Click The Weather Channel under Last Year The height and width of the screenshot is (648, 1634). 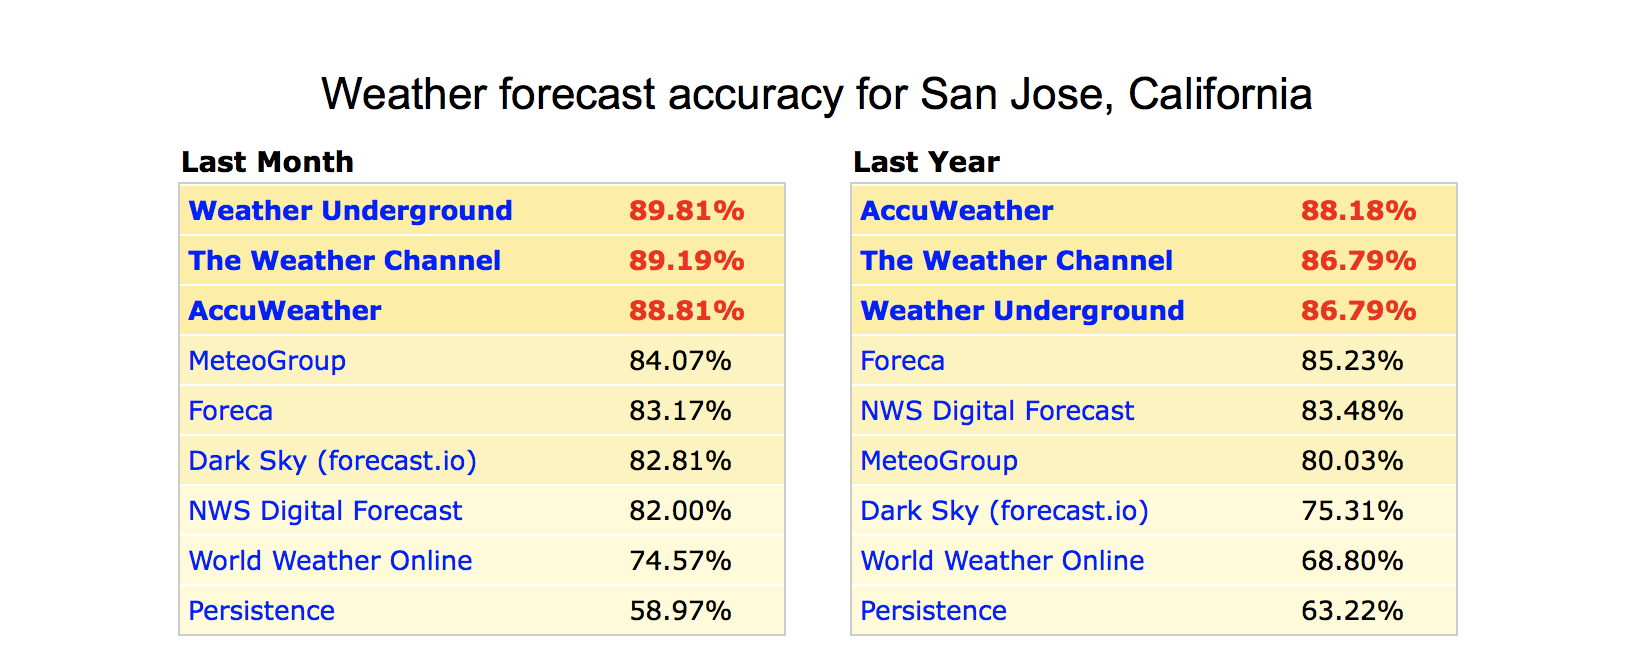(x=1016, y=261)
